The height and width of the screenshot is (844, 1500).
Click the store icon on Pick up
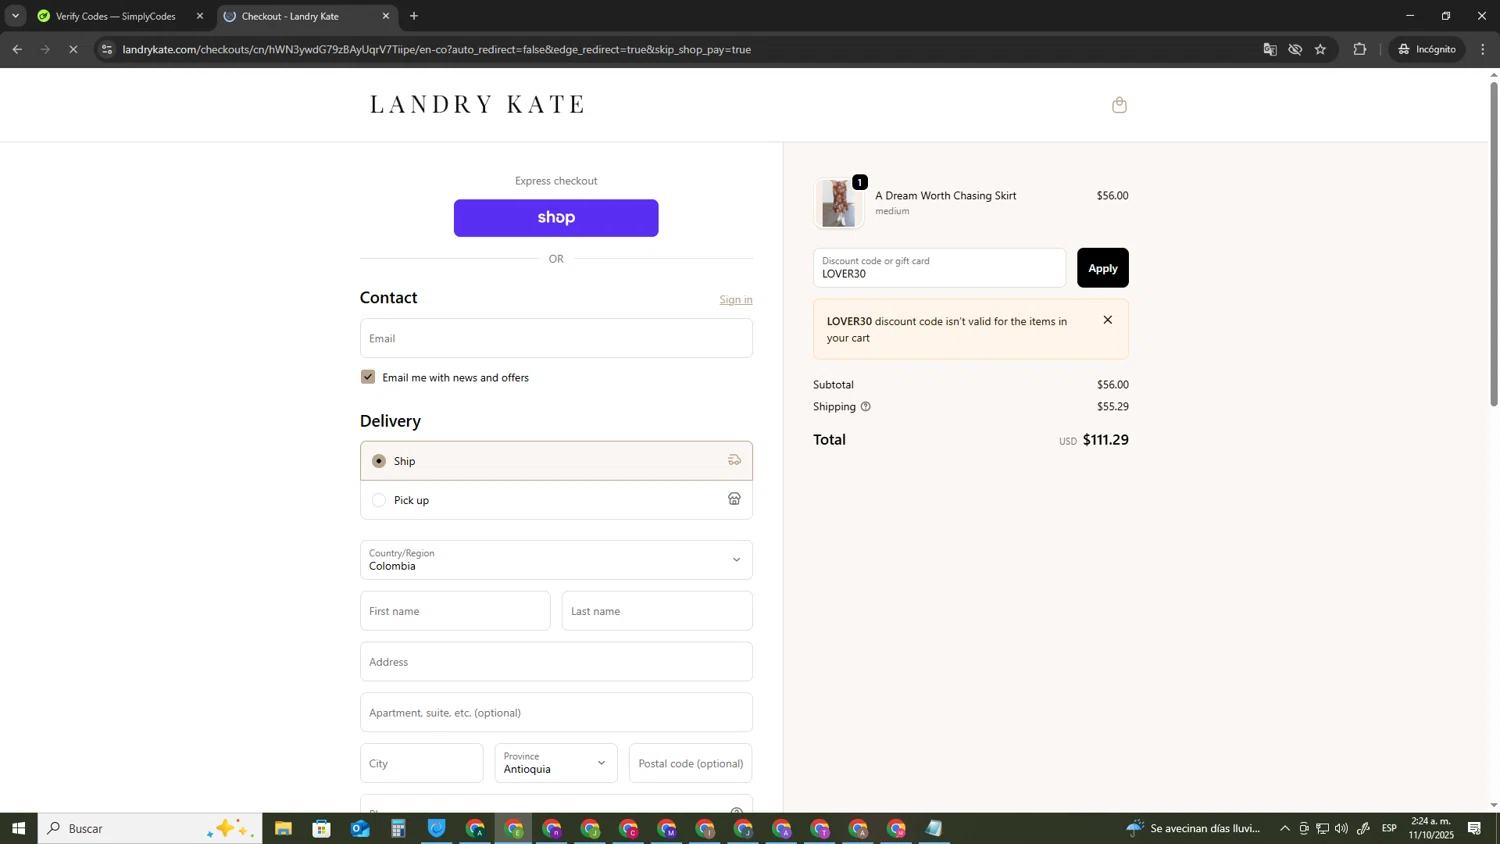[734, 499]
